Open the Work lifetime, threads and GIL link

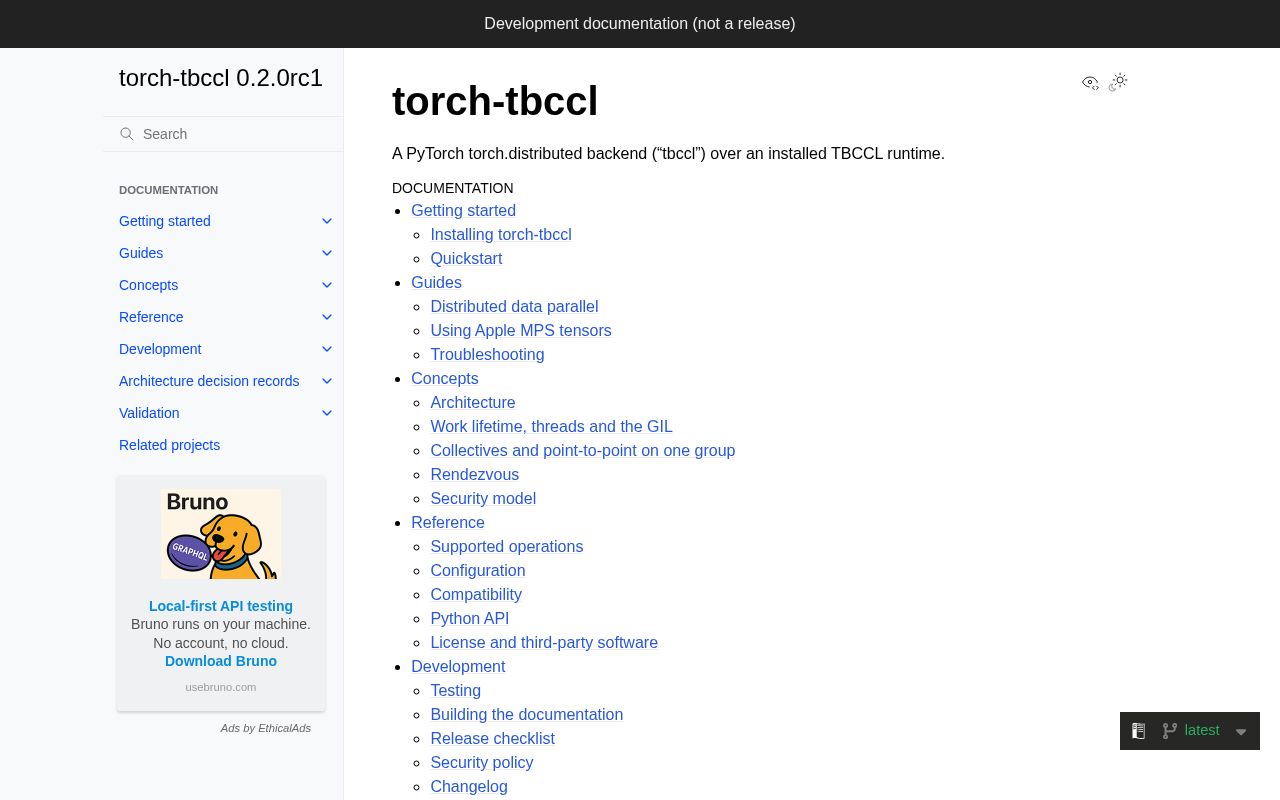tap(551, 426)
